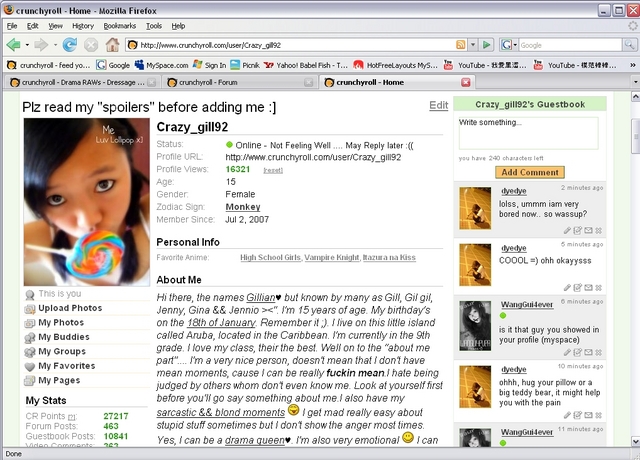Open WangGui4ever's profile from 6 minutes ago comment
640x460 pixels.
(x=527, y=304)
